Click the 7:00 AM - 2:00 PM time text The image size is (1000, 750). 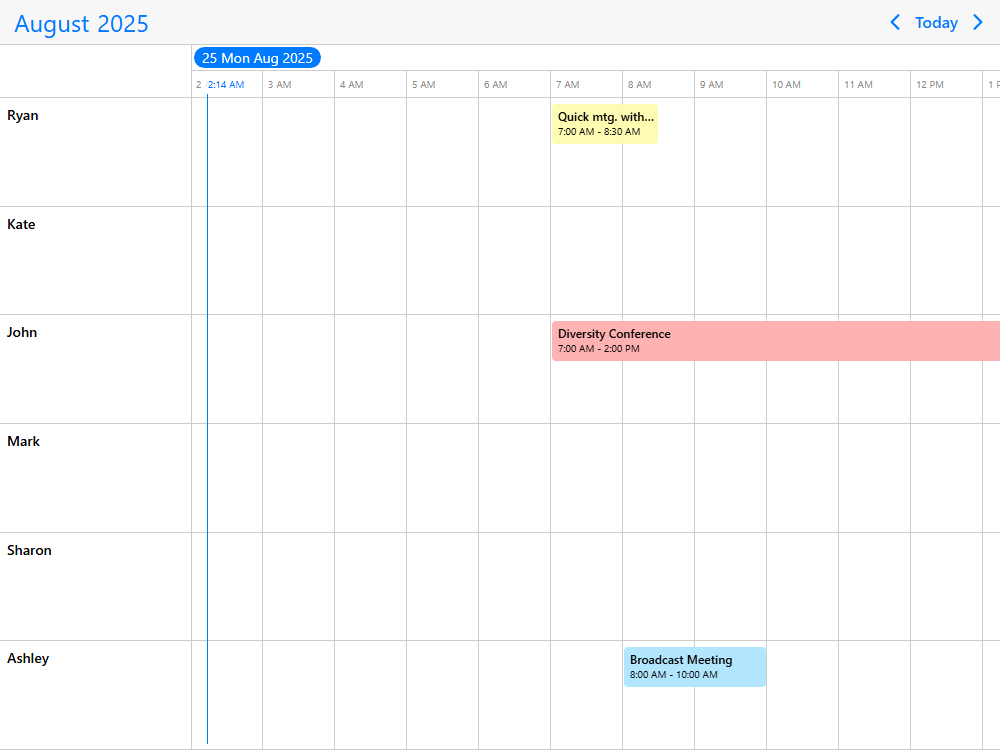[x=598, y=348]
